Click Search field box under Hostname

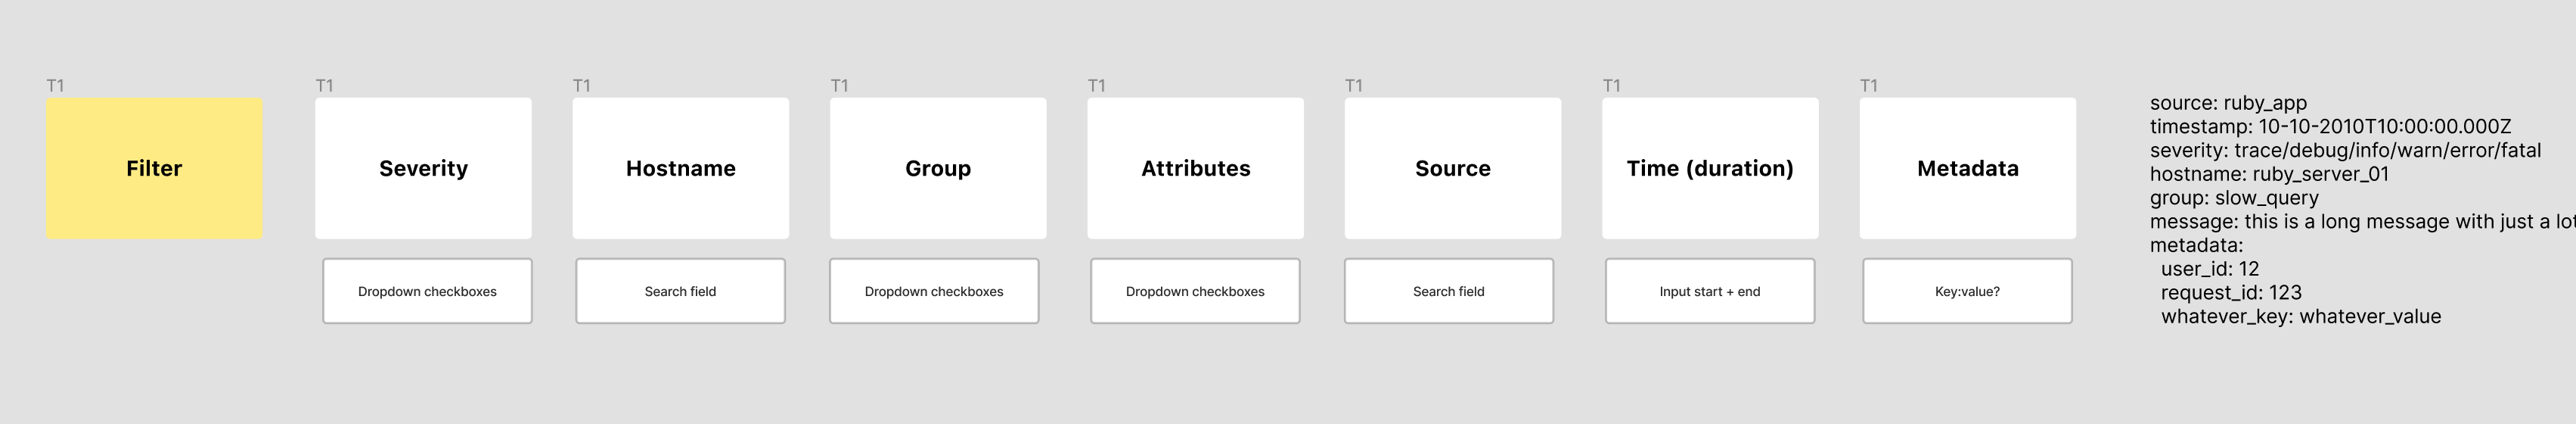pyautogui.click(x=680, y=291)
